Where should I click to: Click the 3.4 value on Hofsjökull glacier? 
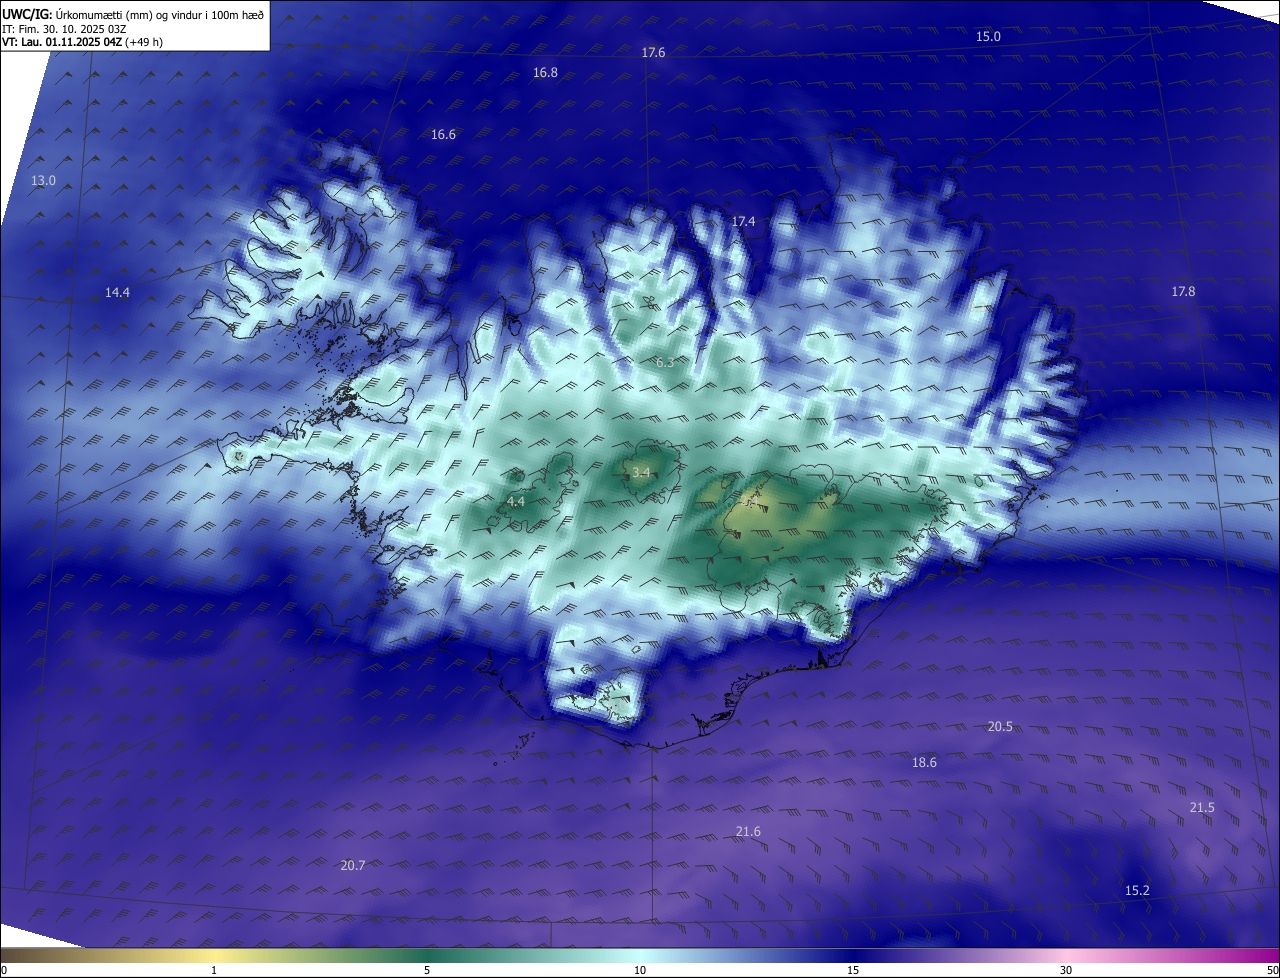click(x=641, y=472)
